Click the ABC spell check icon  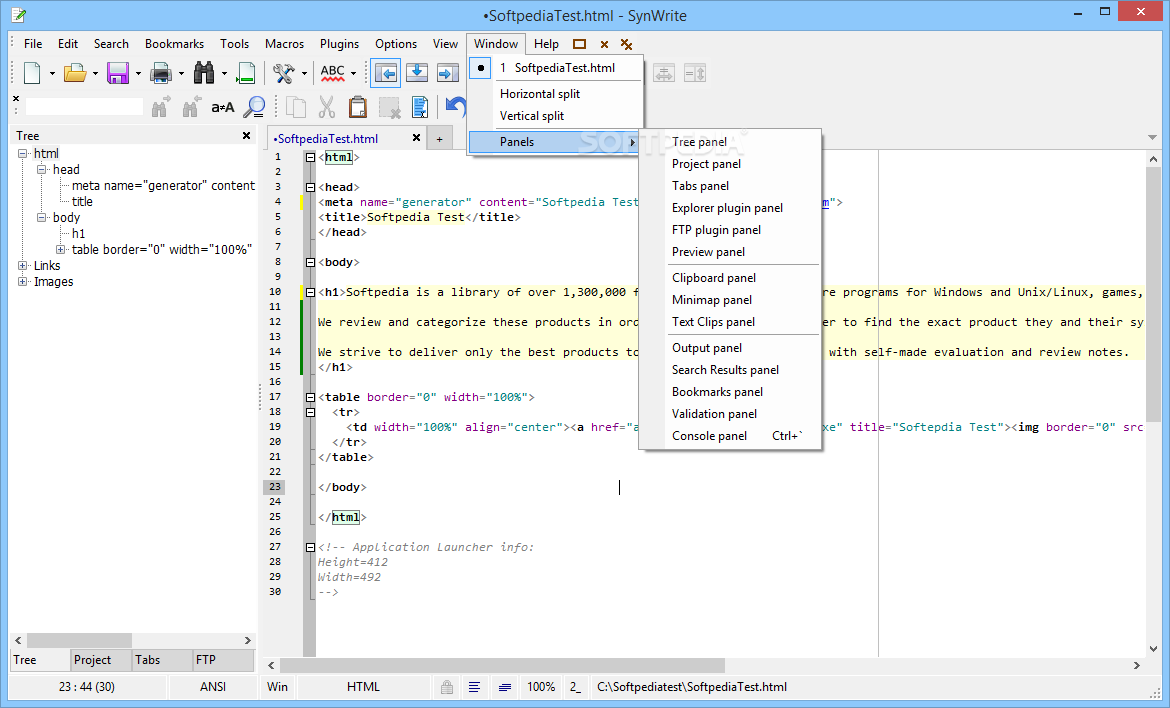click(x=333, y=73)
